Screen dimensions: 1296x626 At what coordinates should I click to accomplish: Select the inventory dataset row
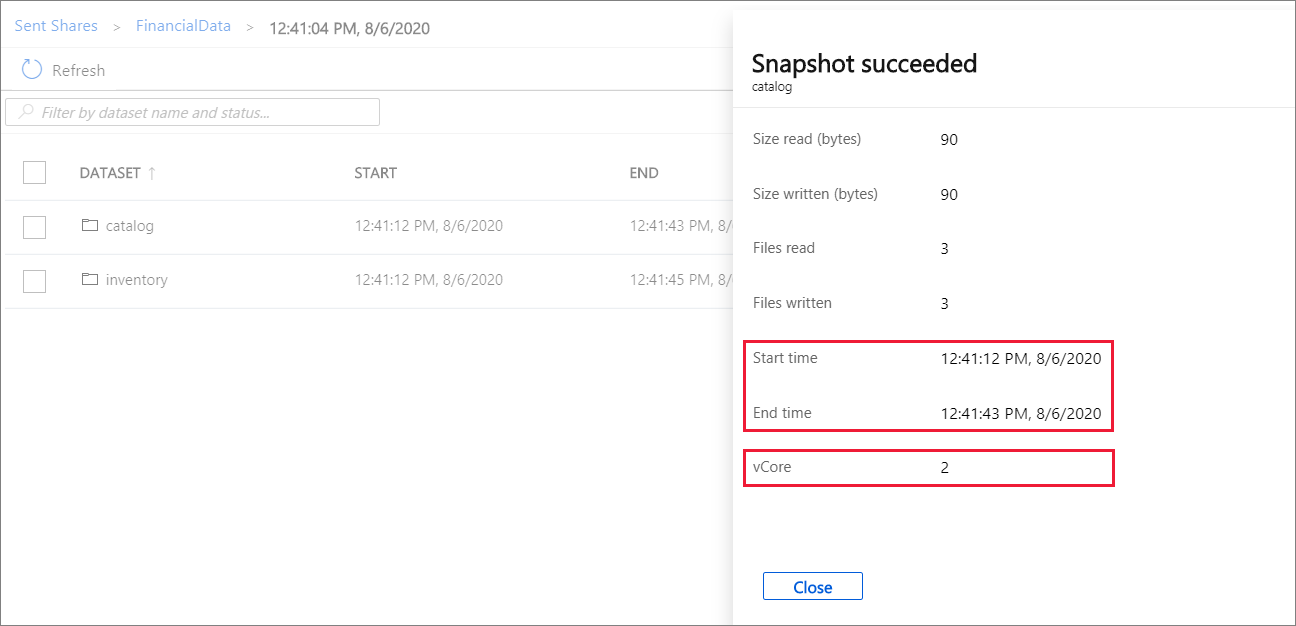[137, 279]
